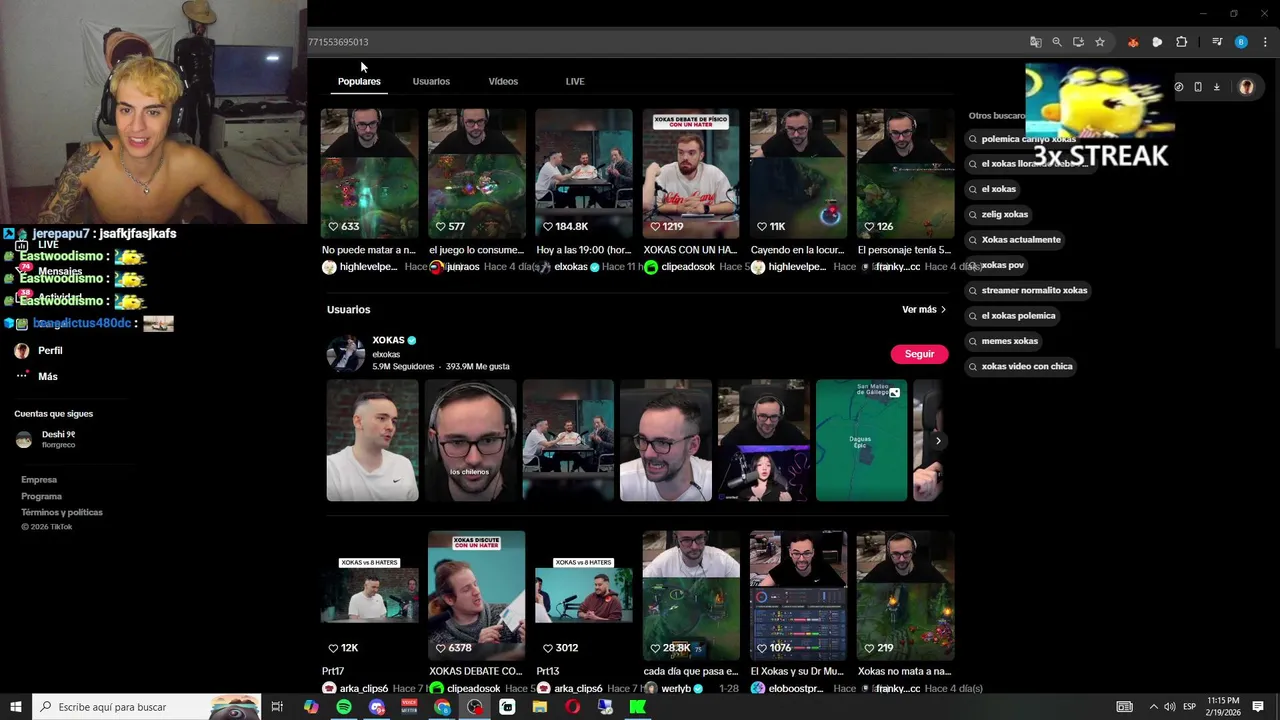The width and height of the screenshot is (1280, 720).
Task: Open the Chrome profile avatar button
Action: tap(1241, 42)
